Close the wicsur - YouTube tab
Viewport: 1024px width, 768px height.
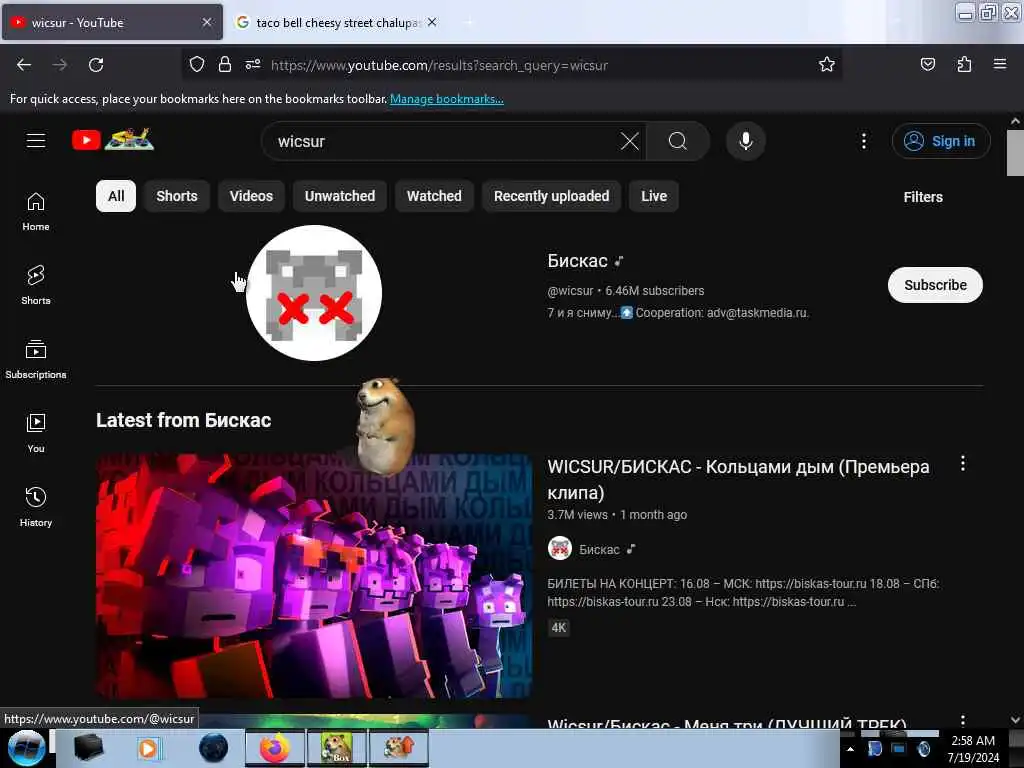[x=207, y=22]
